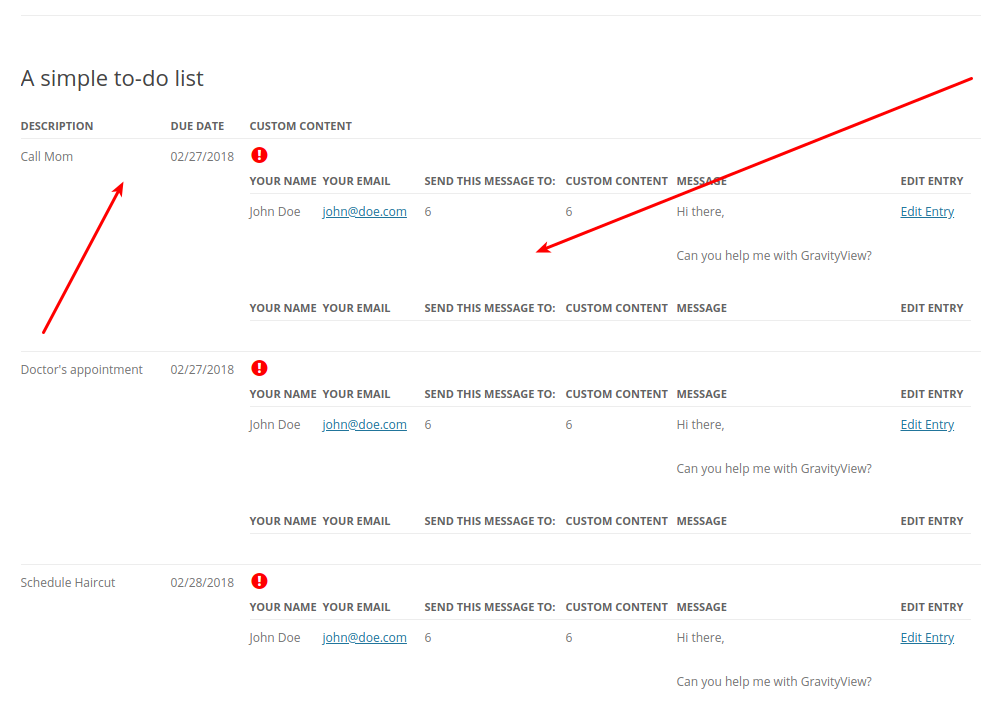
Task: Click the YOUR EMAIL column header
Action: click(x=356, y=181)
